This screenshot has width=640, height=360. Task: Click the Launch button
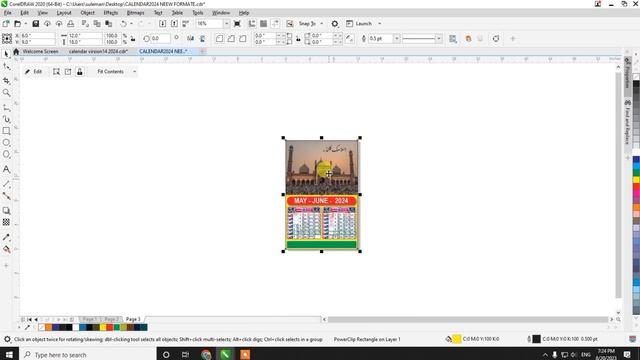point(359,24)
